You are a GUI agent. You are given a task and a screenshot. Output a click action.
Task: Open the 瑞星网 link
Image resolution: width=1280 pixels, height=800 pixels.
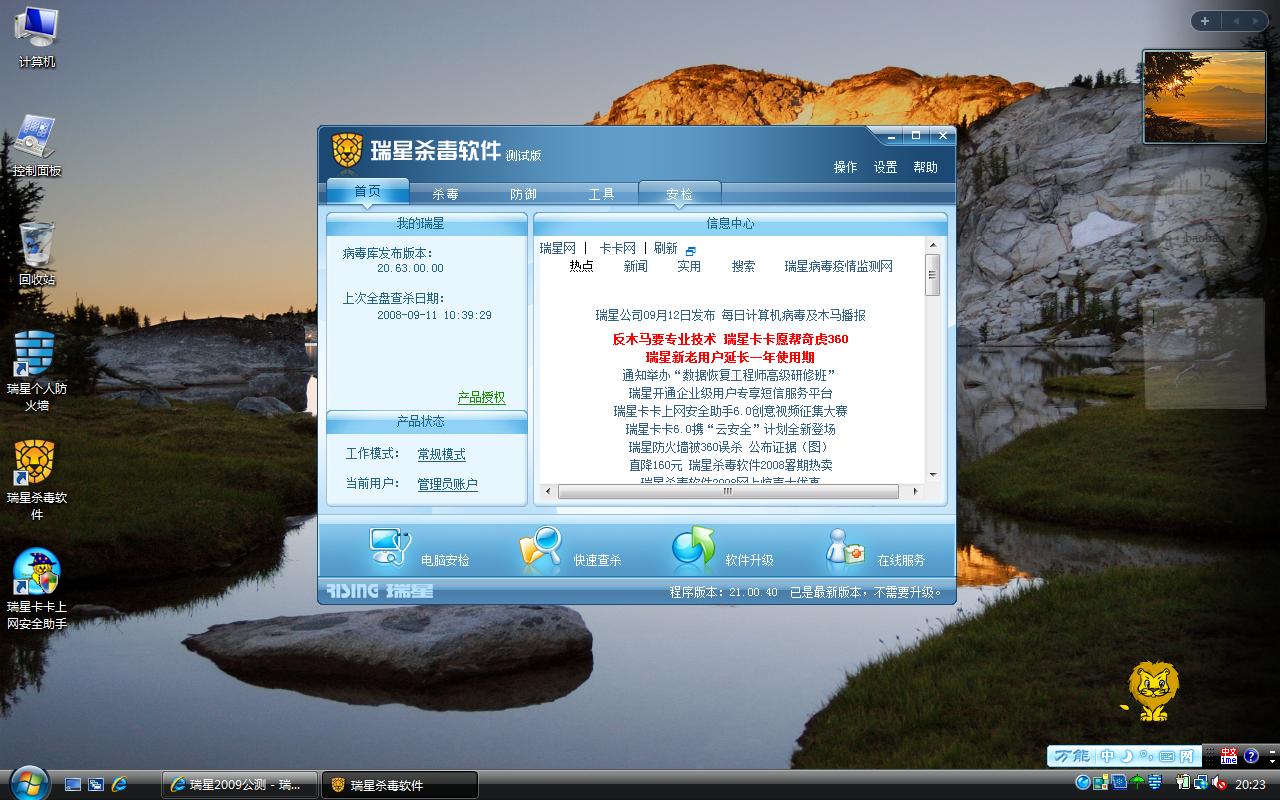(x=557, y=248)
